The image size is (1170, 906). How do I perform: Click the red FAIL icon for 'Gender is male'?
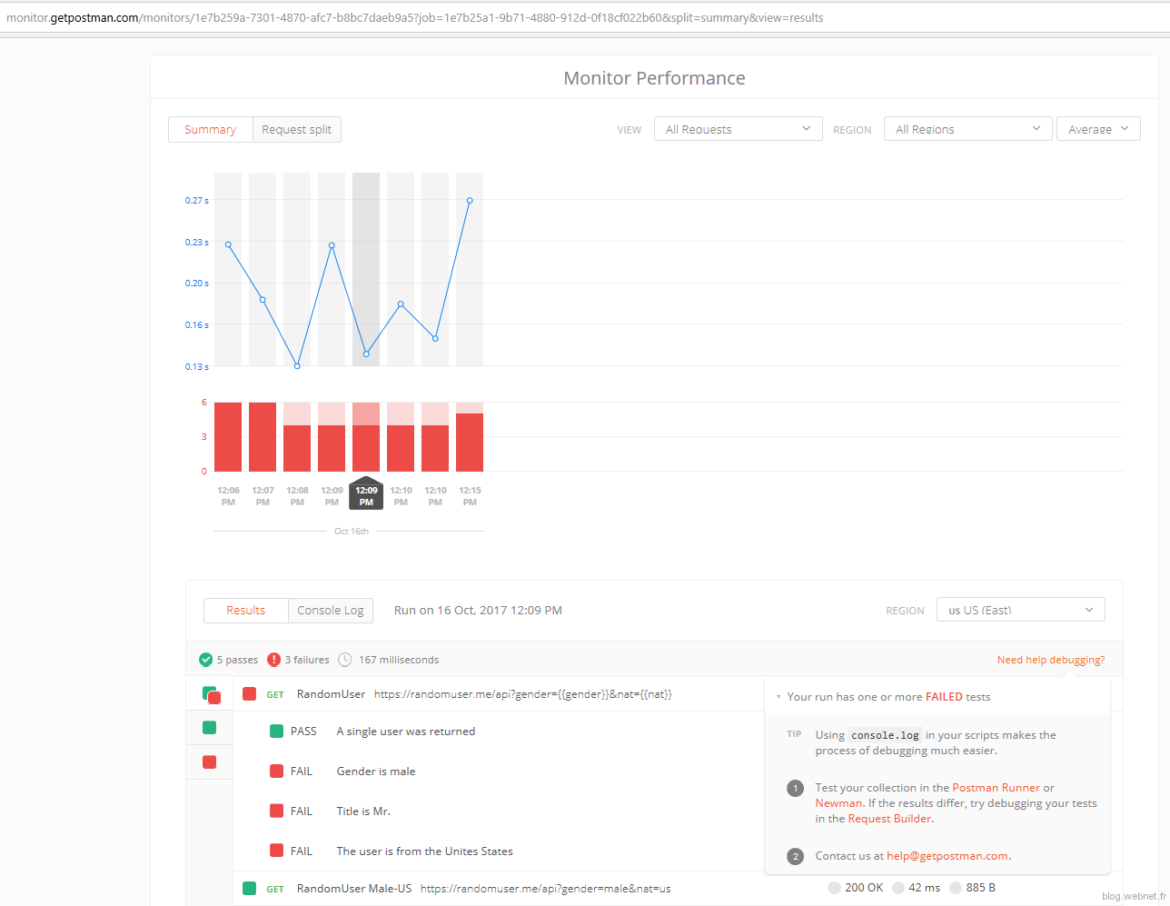(x=276, y=771)
